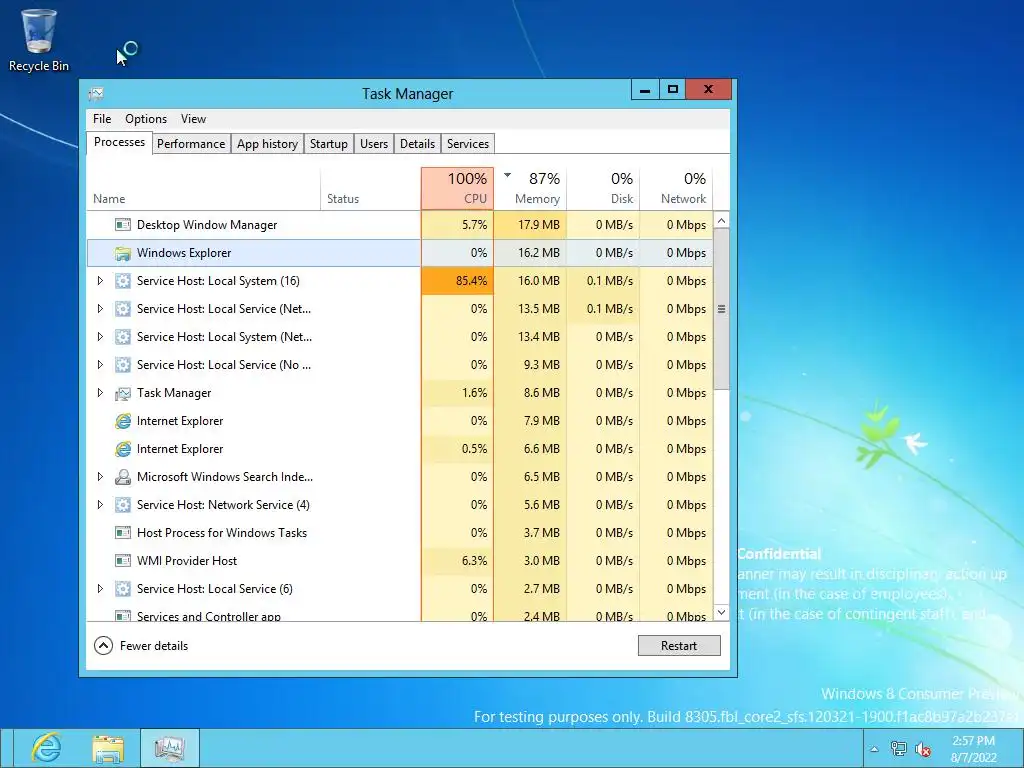The width and height of the screenshot is (1024, 768).
Task: Switch to the Performance tab
Action: [x=191, y=144]
